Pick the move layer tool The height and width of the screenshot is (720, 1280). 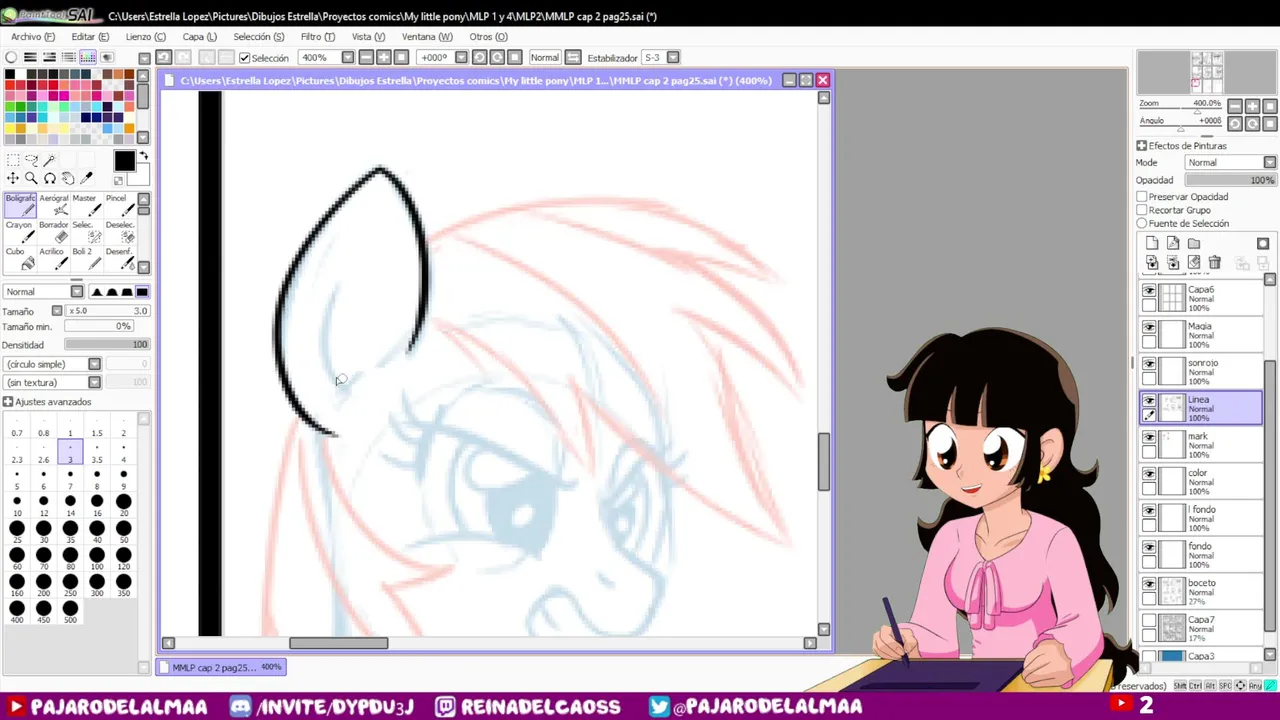[x=13, y=178]
